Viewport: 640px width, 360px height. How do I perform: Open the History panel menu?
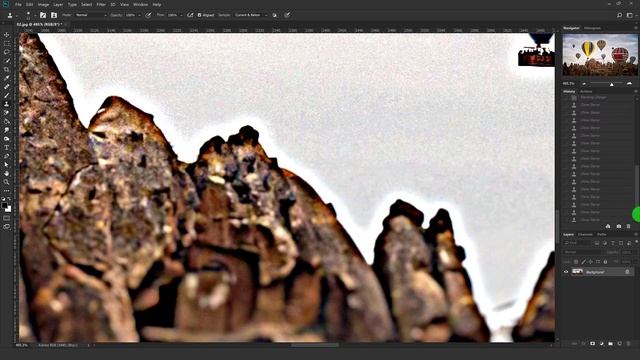[636, 91]
